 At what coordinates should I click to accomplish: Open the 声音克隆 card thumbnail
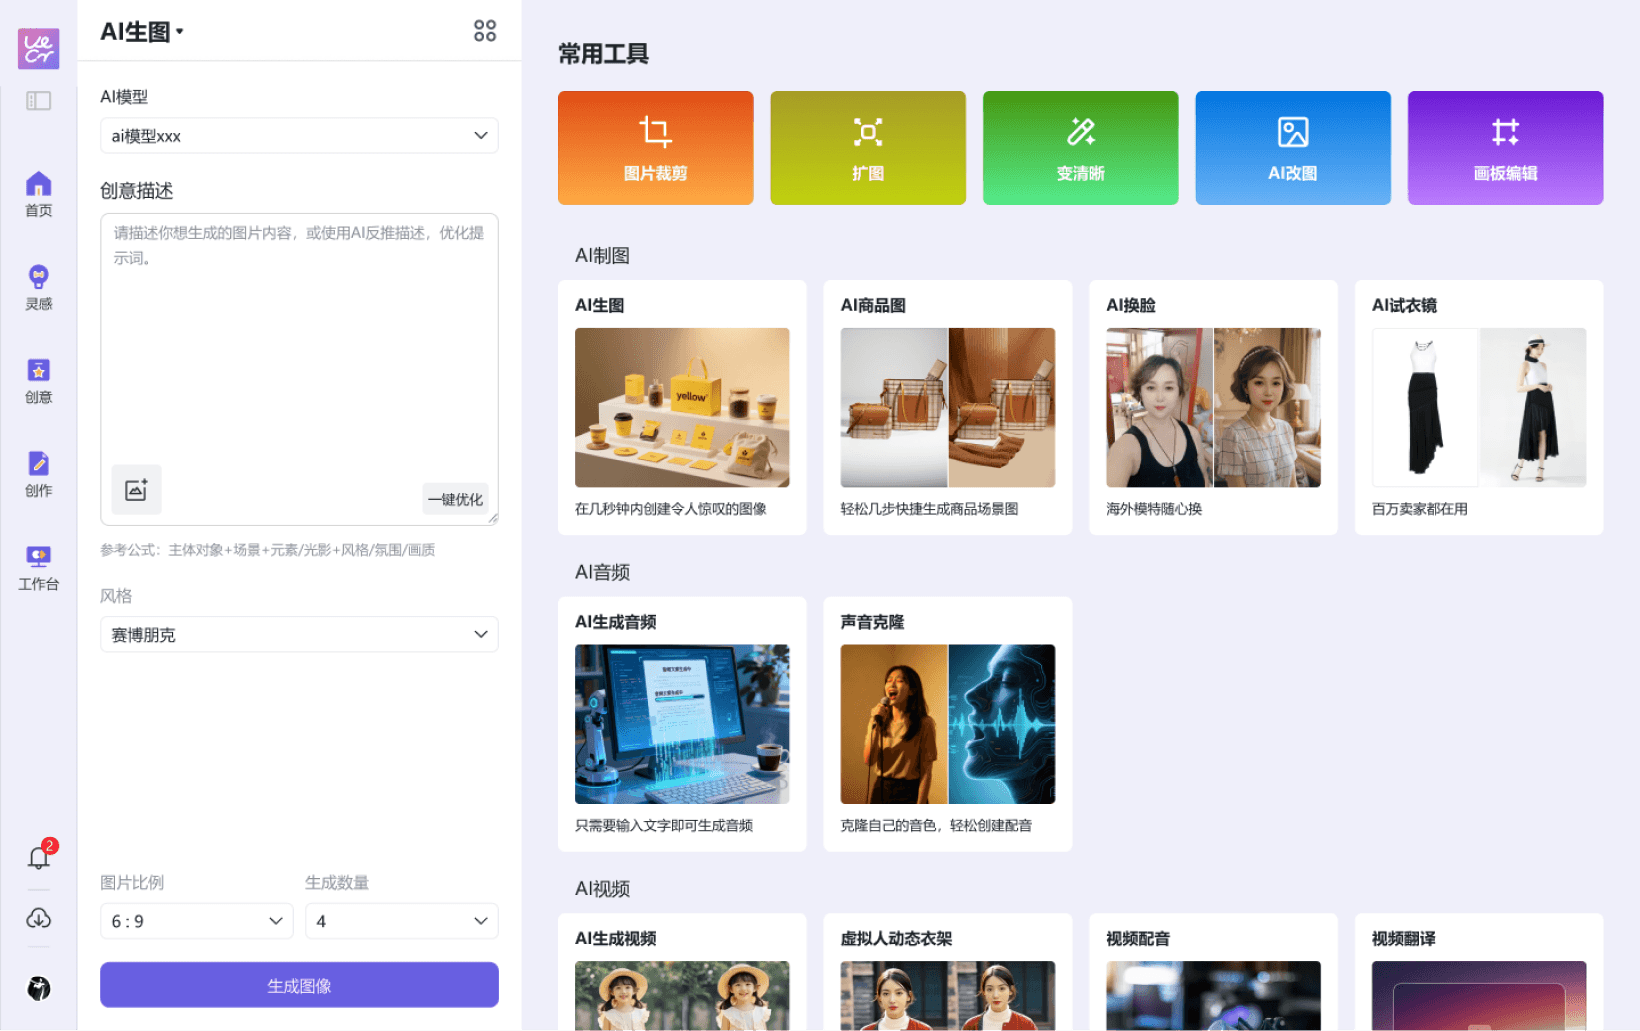click(x=947, y=724)
